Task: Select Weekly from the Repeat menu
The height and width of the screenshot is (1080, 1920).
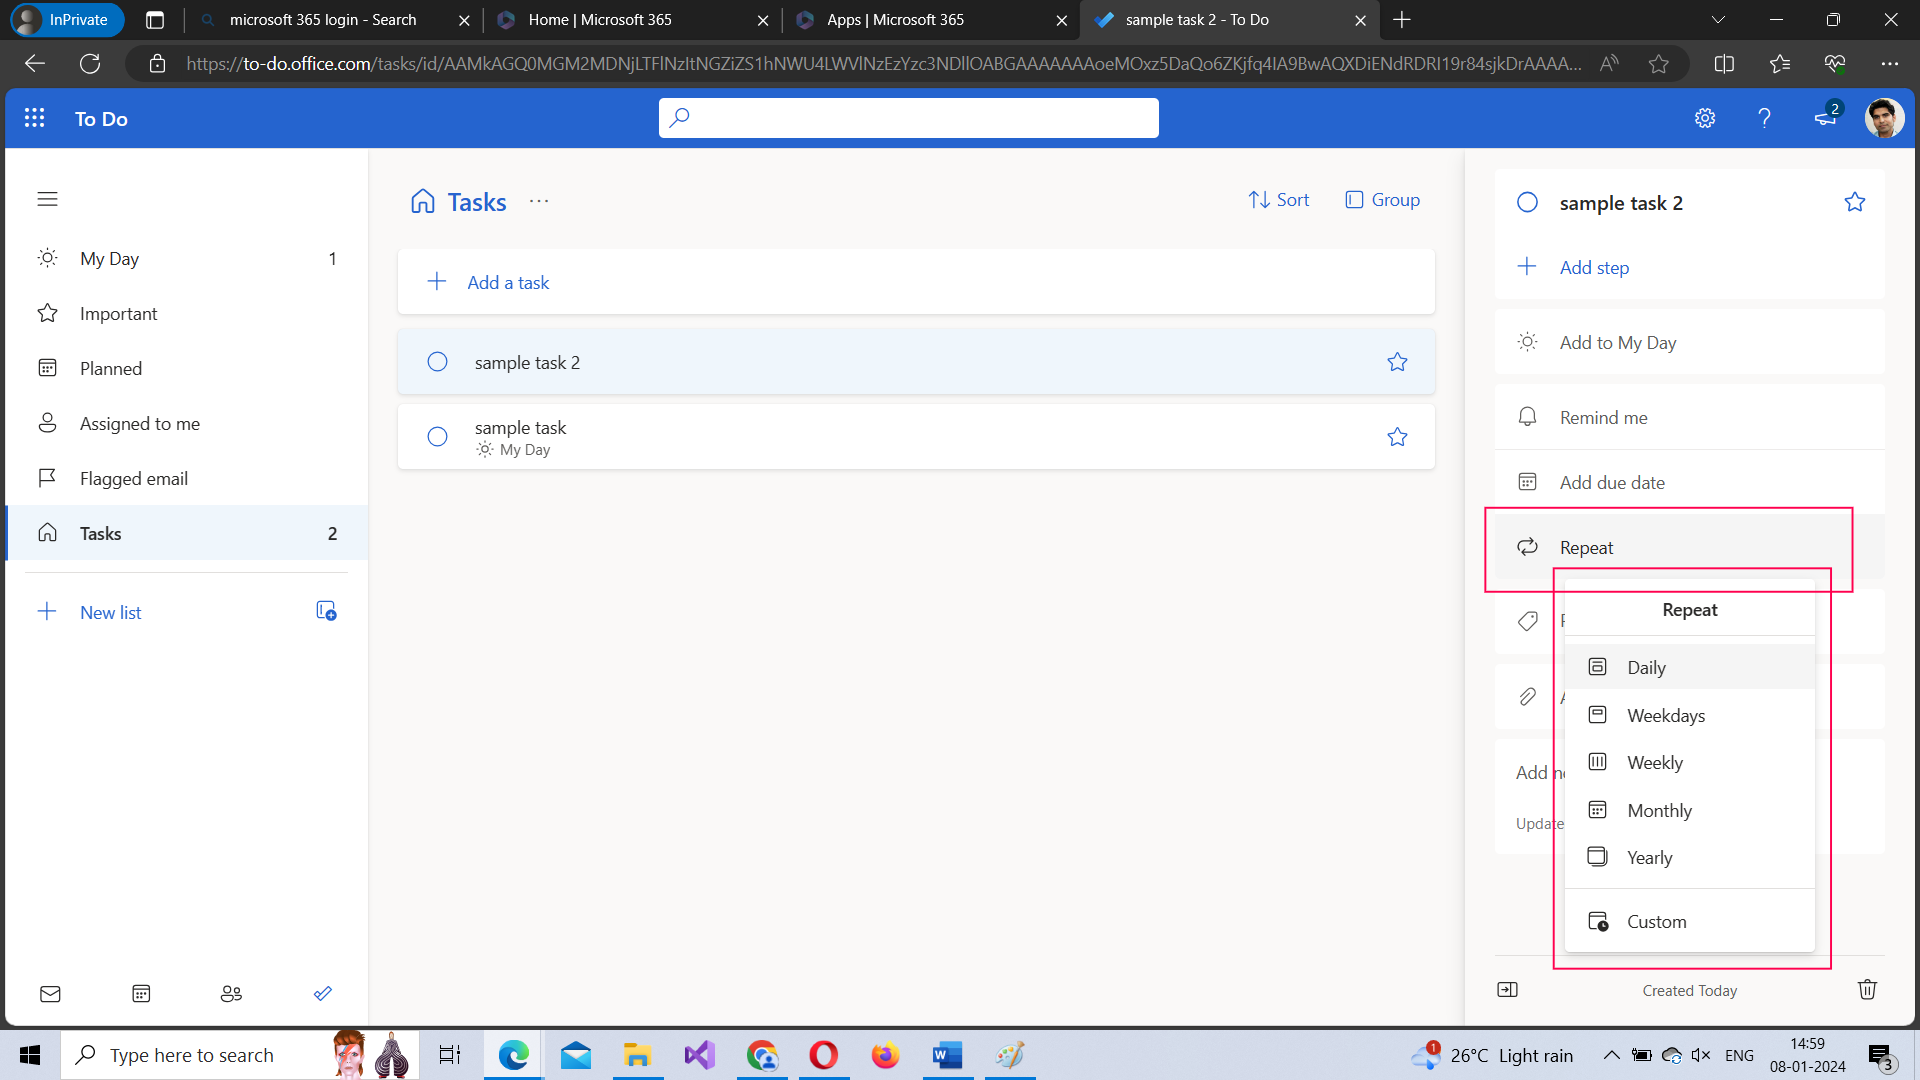Action: point(1655,762)
